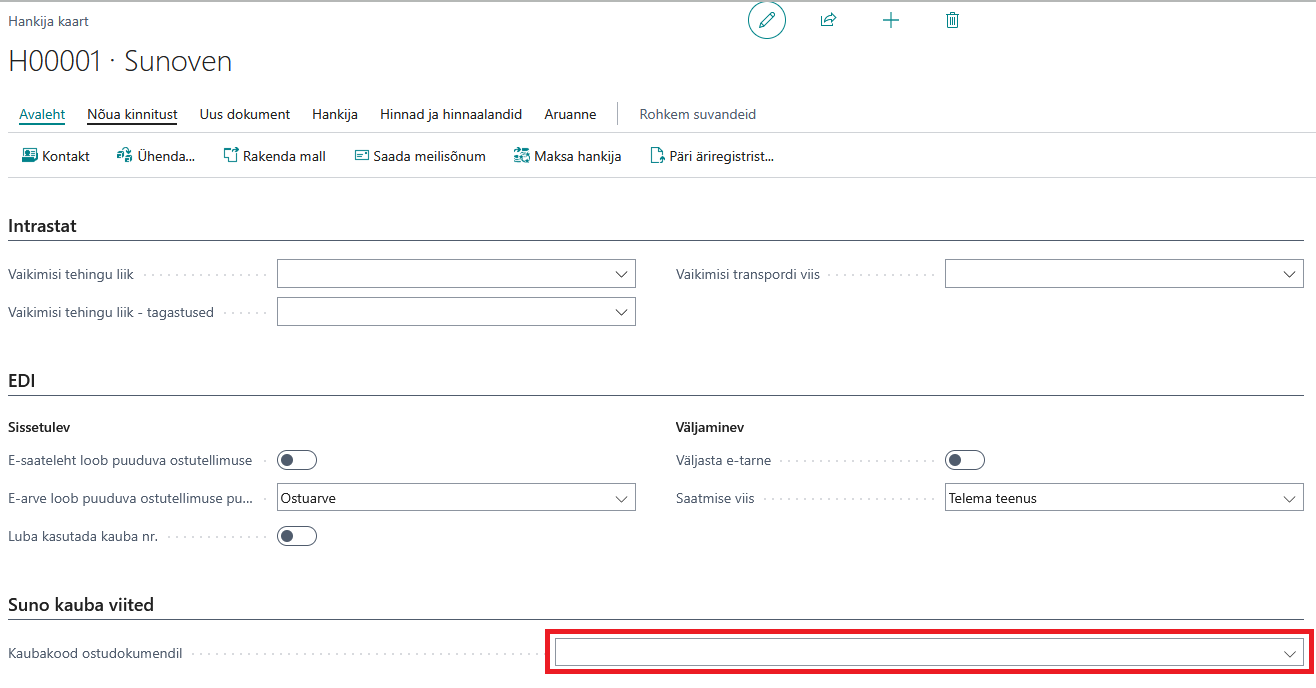Image resolution: width=1316 pixels, height=688 pixels.
Task: Open Uus dokument menu
Action: [x=245, y=114]
